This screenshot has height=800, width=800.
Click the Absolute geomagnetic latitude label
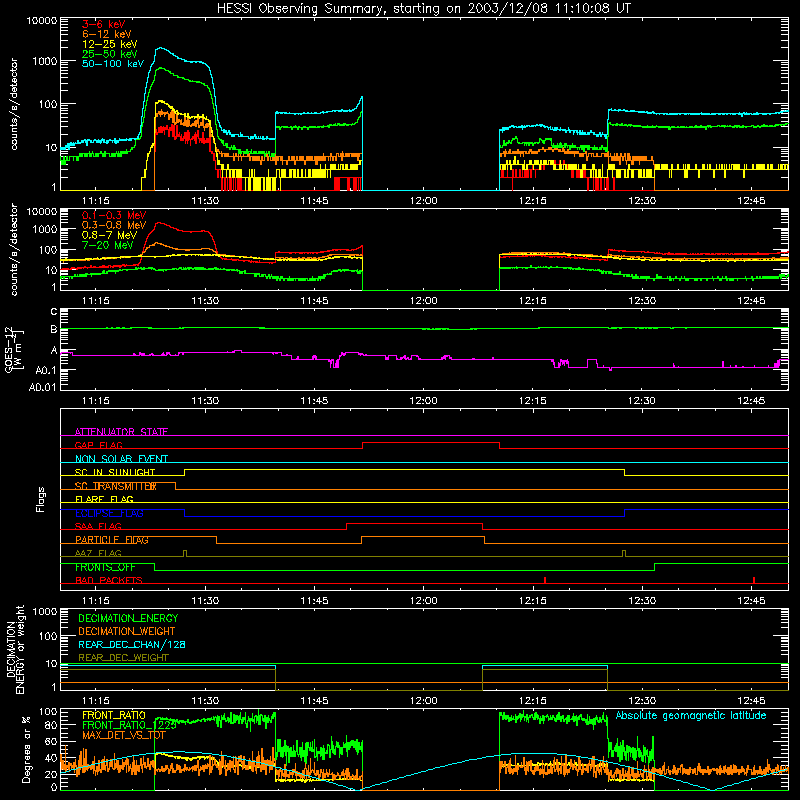[x=691, y=715]
